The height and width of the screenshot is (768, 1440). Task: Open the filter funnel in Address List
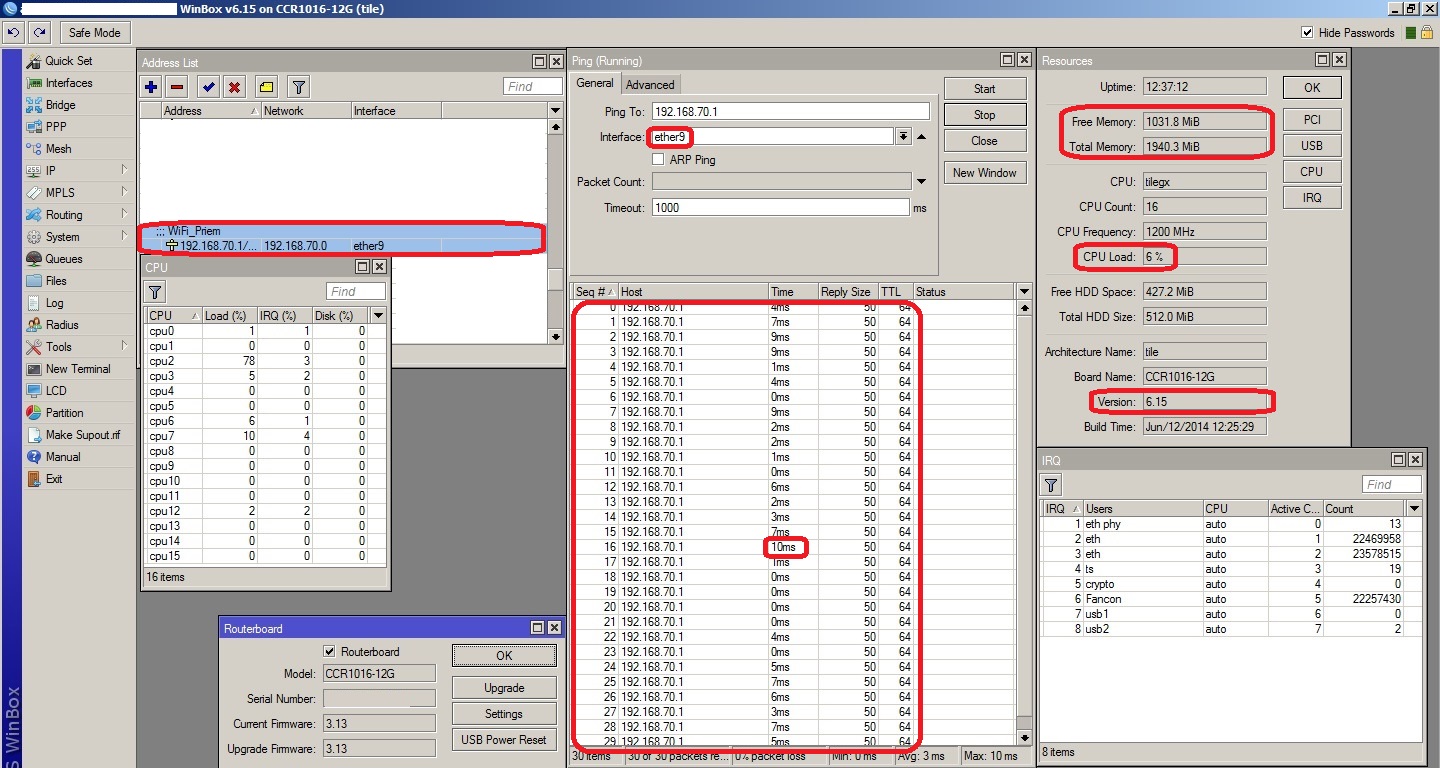coord(298,87)
